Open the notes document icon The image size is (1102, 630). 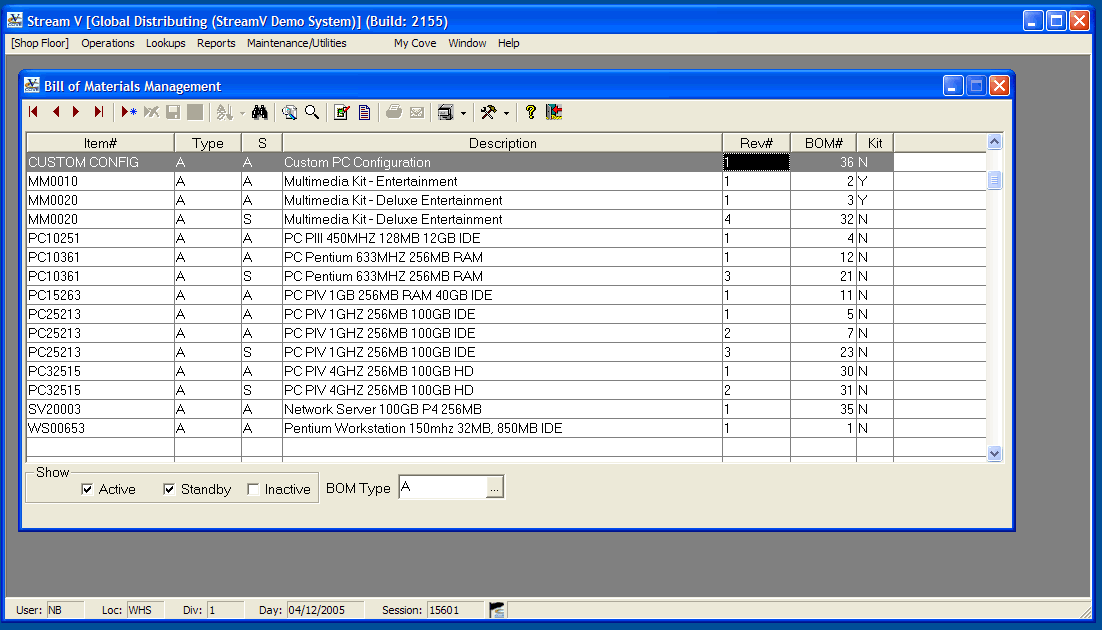pos(365,112)
